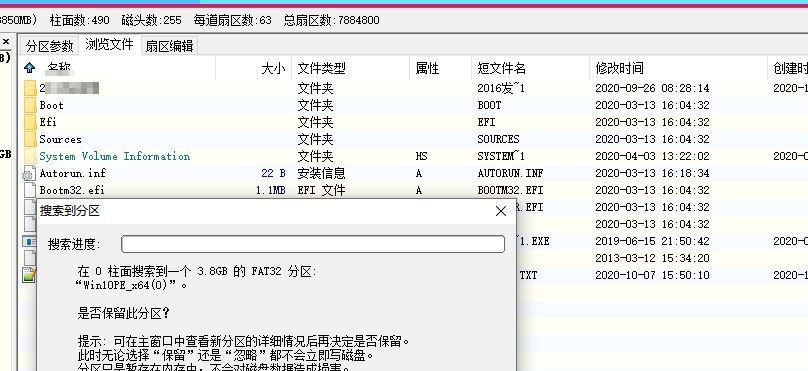This screenshot has height=371, width=808.
Task: Sort by the 短文件名 column header
Action: click(x=501, y=68)
